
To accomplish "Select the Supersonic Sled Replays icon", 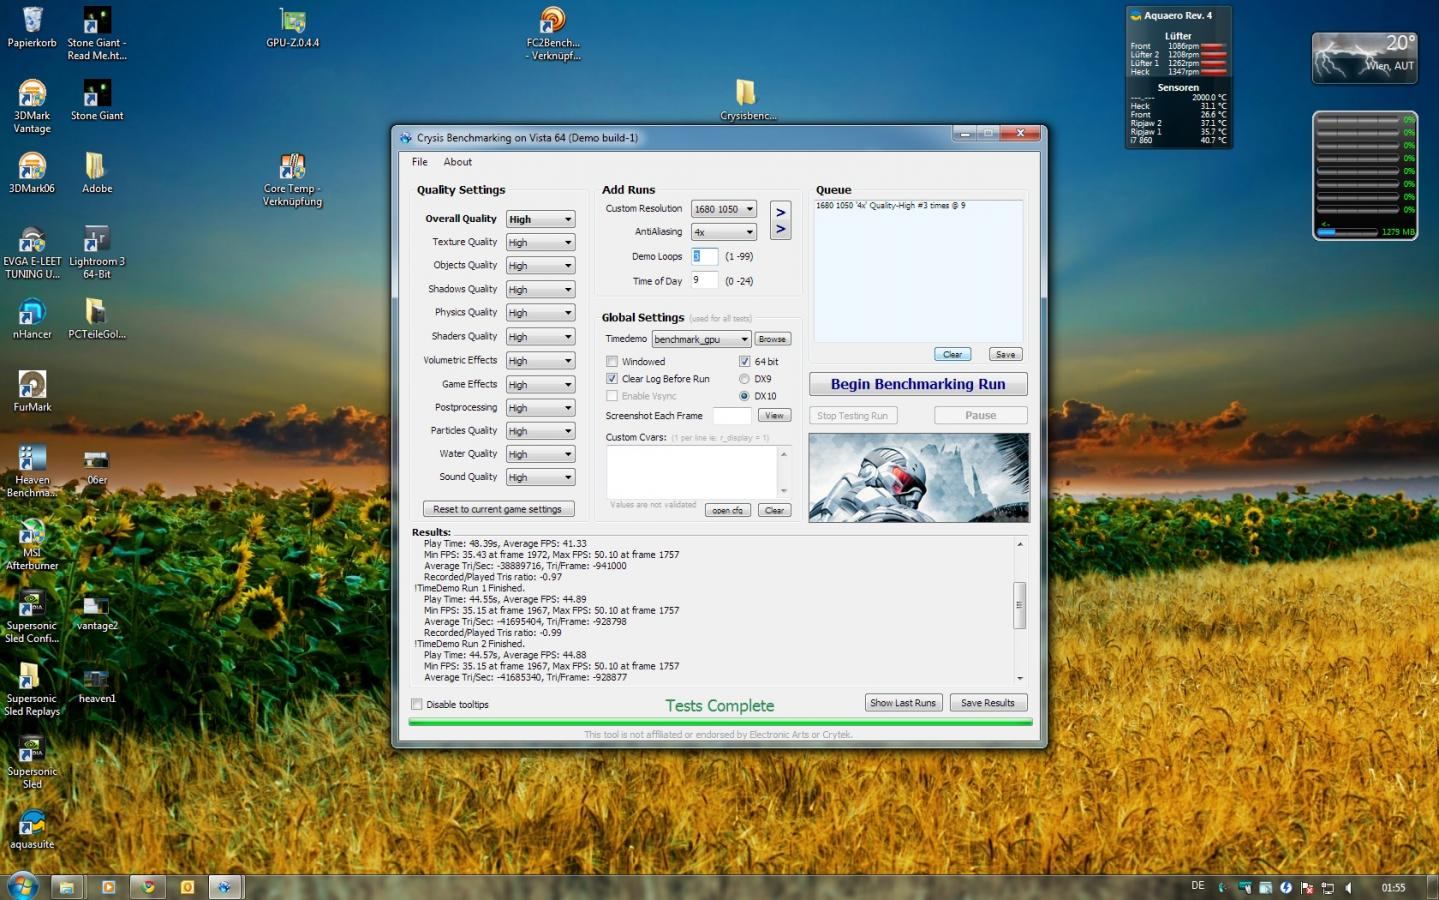I will (32, 690).
